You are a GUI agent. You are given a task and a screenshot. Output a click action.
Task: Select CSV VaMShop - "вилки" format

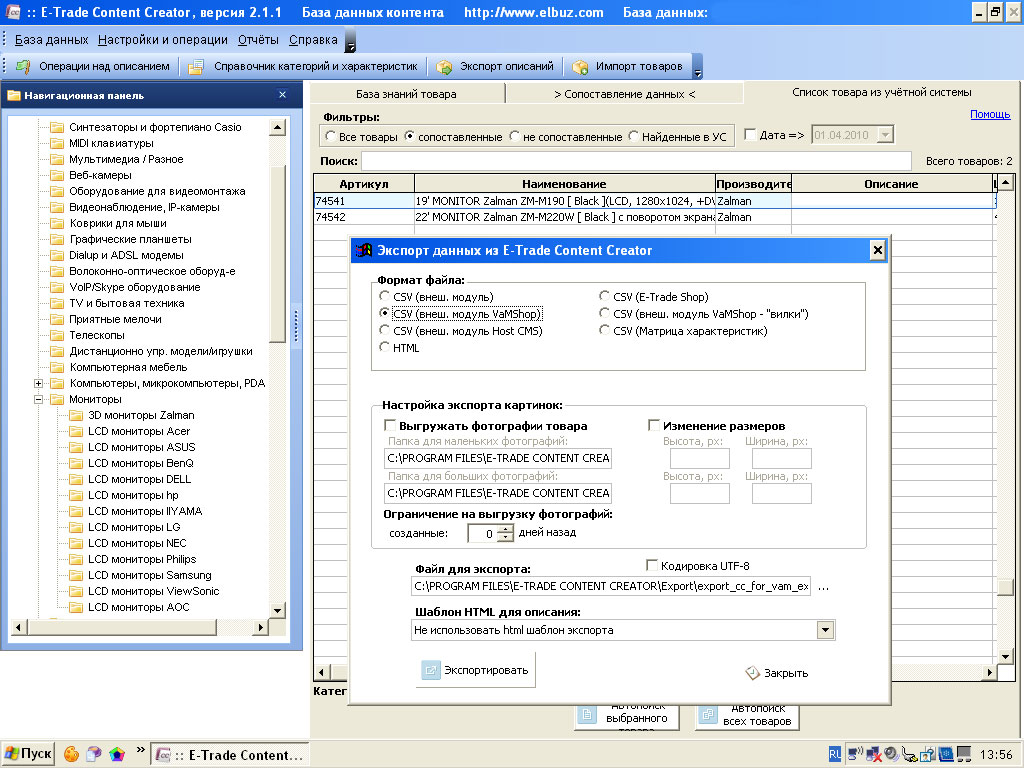pyautogui.click(x=605, y=313)
